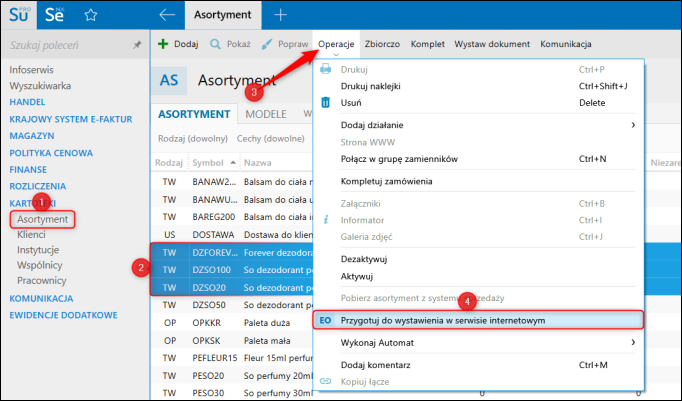Click the Pokaż magnifier icon

click(x=215, y=44)
